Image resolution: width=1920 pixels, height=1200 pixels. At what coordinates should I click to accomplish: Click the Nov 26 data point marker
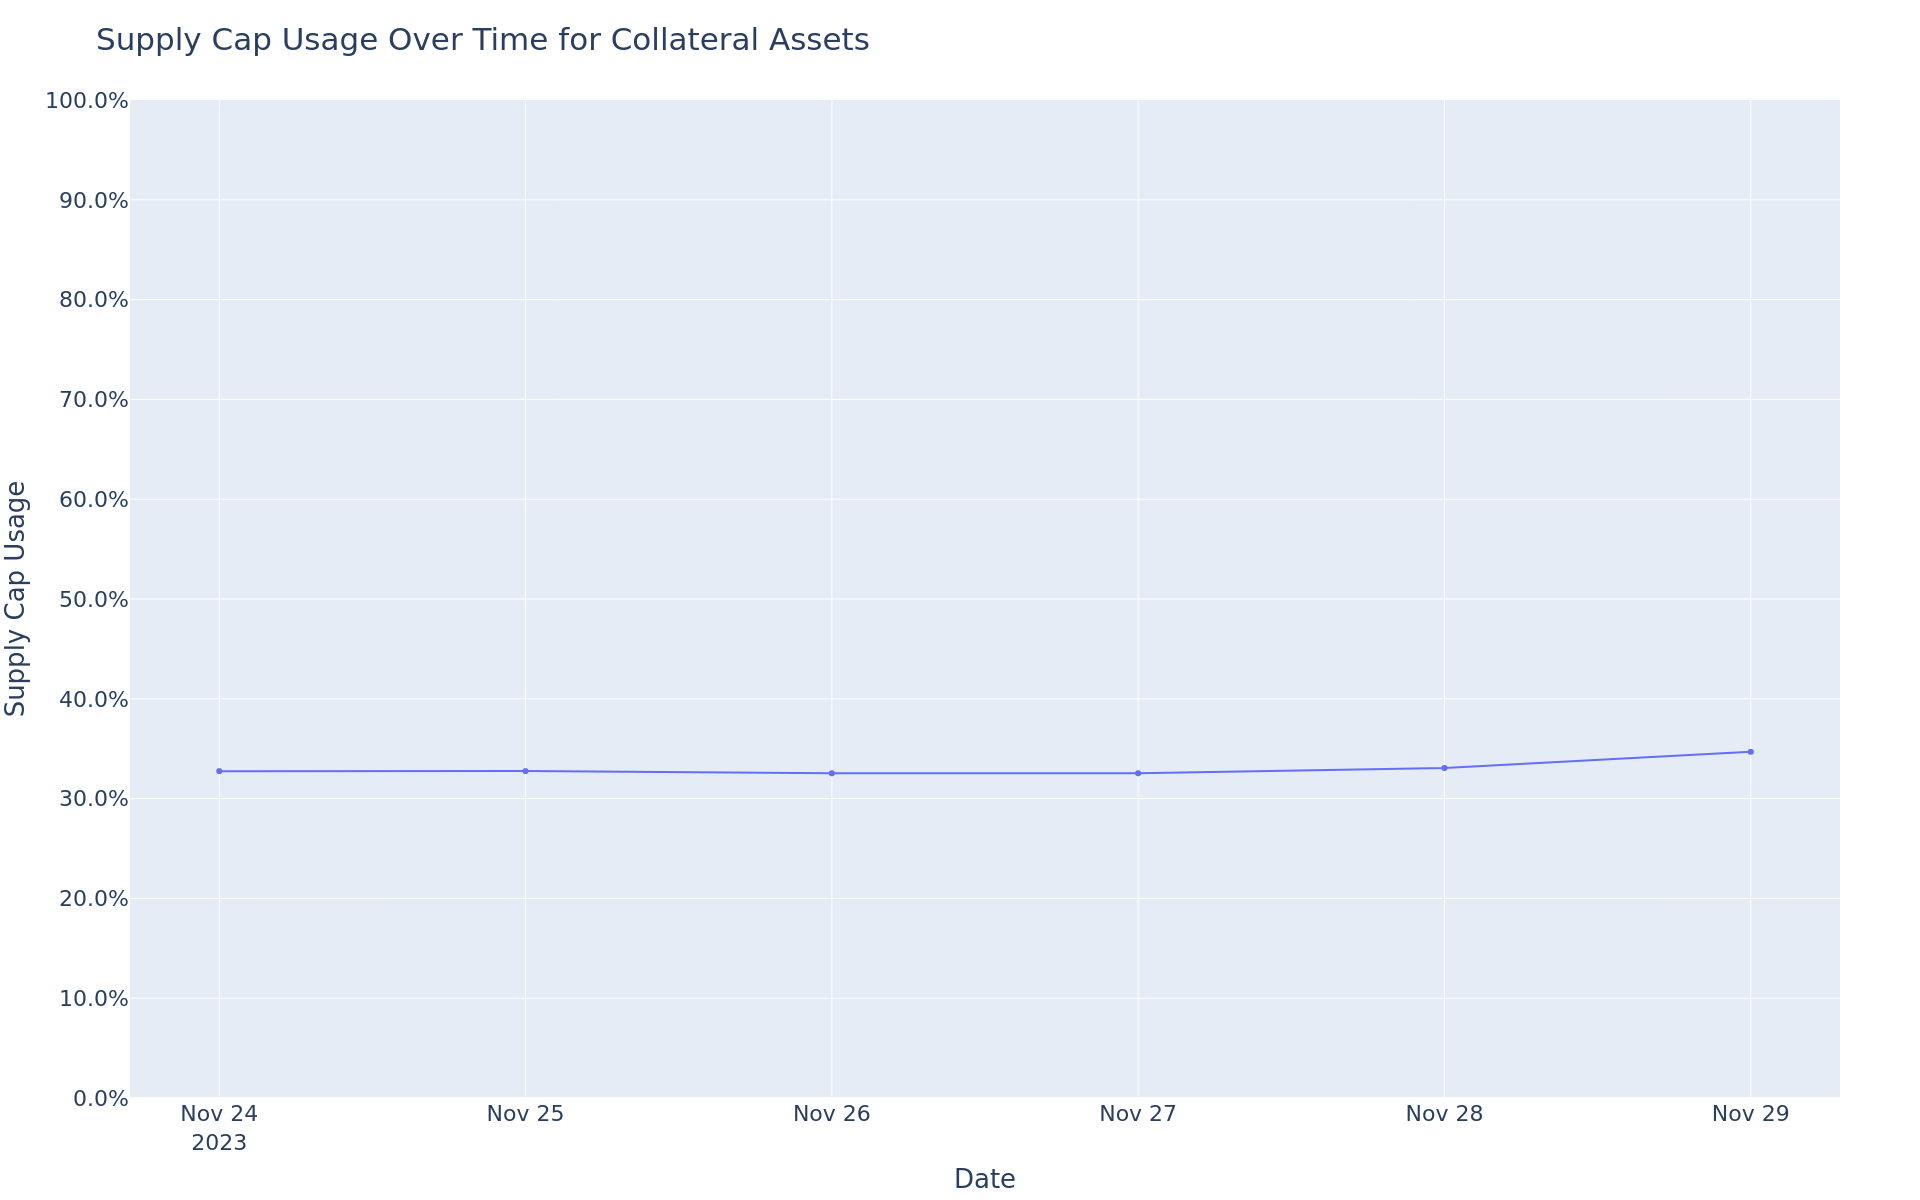point(832,773)
